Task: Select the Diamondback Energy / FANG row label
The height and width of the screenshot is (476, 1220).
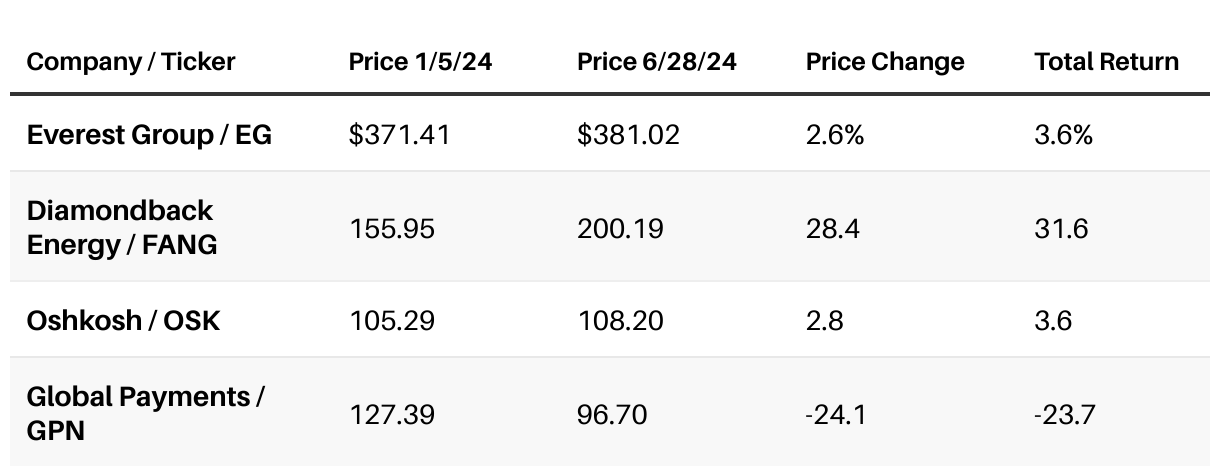Action: pos(121,227)
